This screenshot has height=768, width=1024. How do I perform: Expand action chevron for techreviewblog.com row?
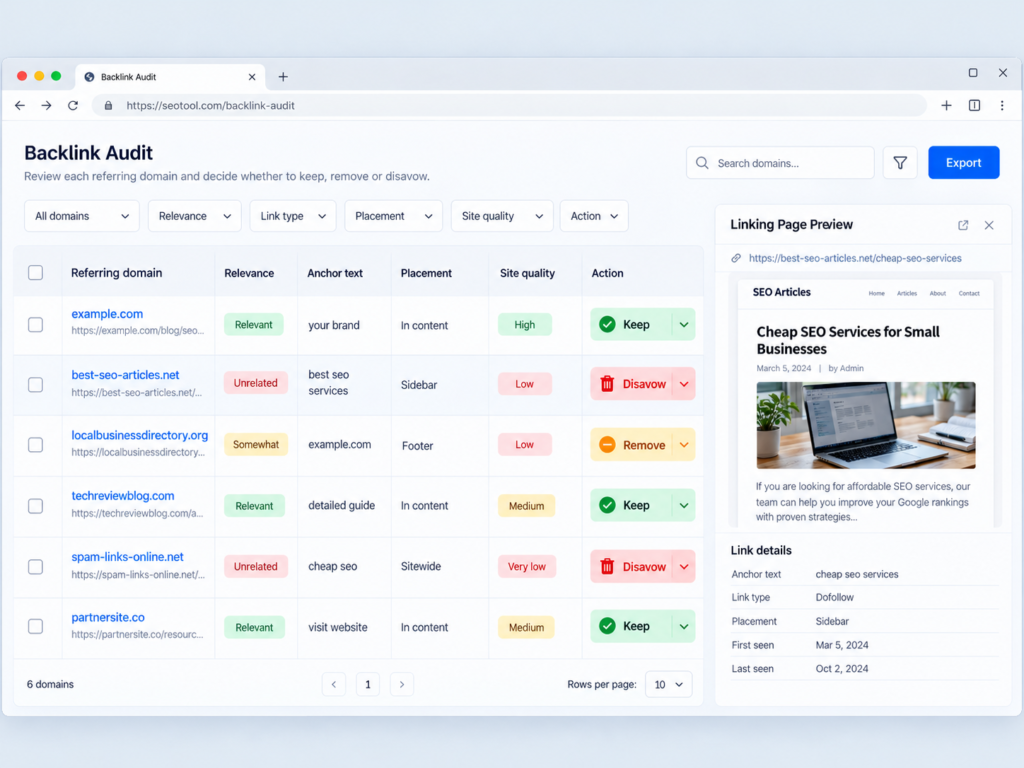pos(684,505)
